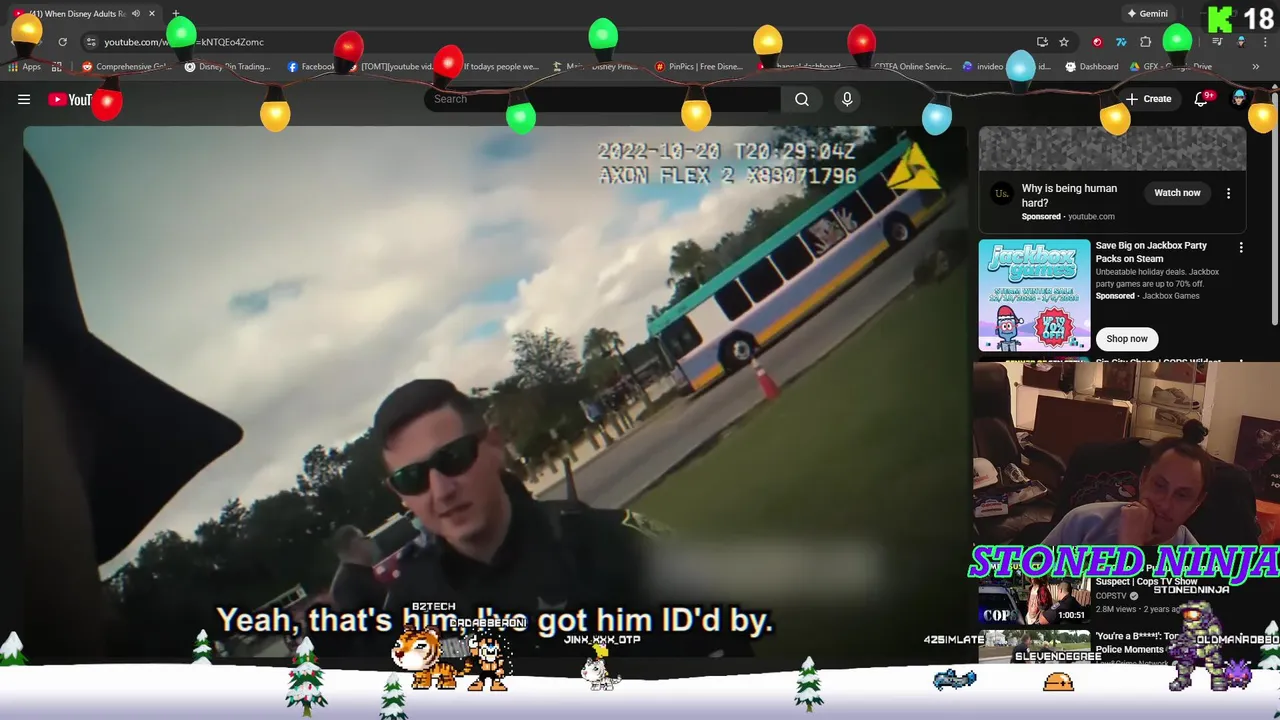Image resolution: width=1280 pixels, height=720 pixels.
Task: Close the 'When Disney Adults' tab
Action: coord(152,14)
